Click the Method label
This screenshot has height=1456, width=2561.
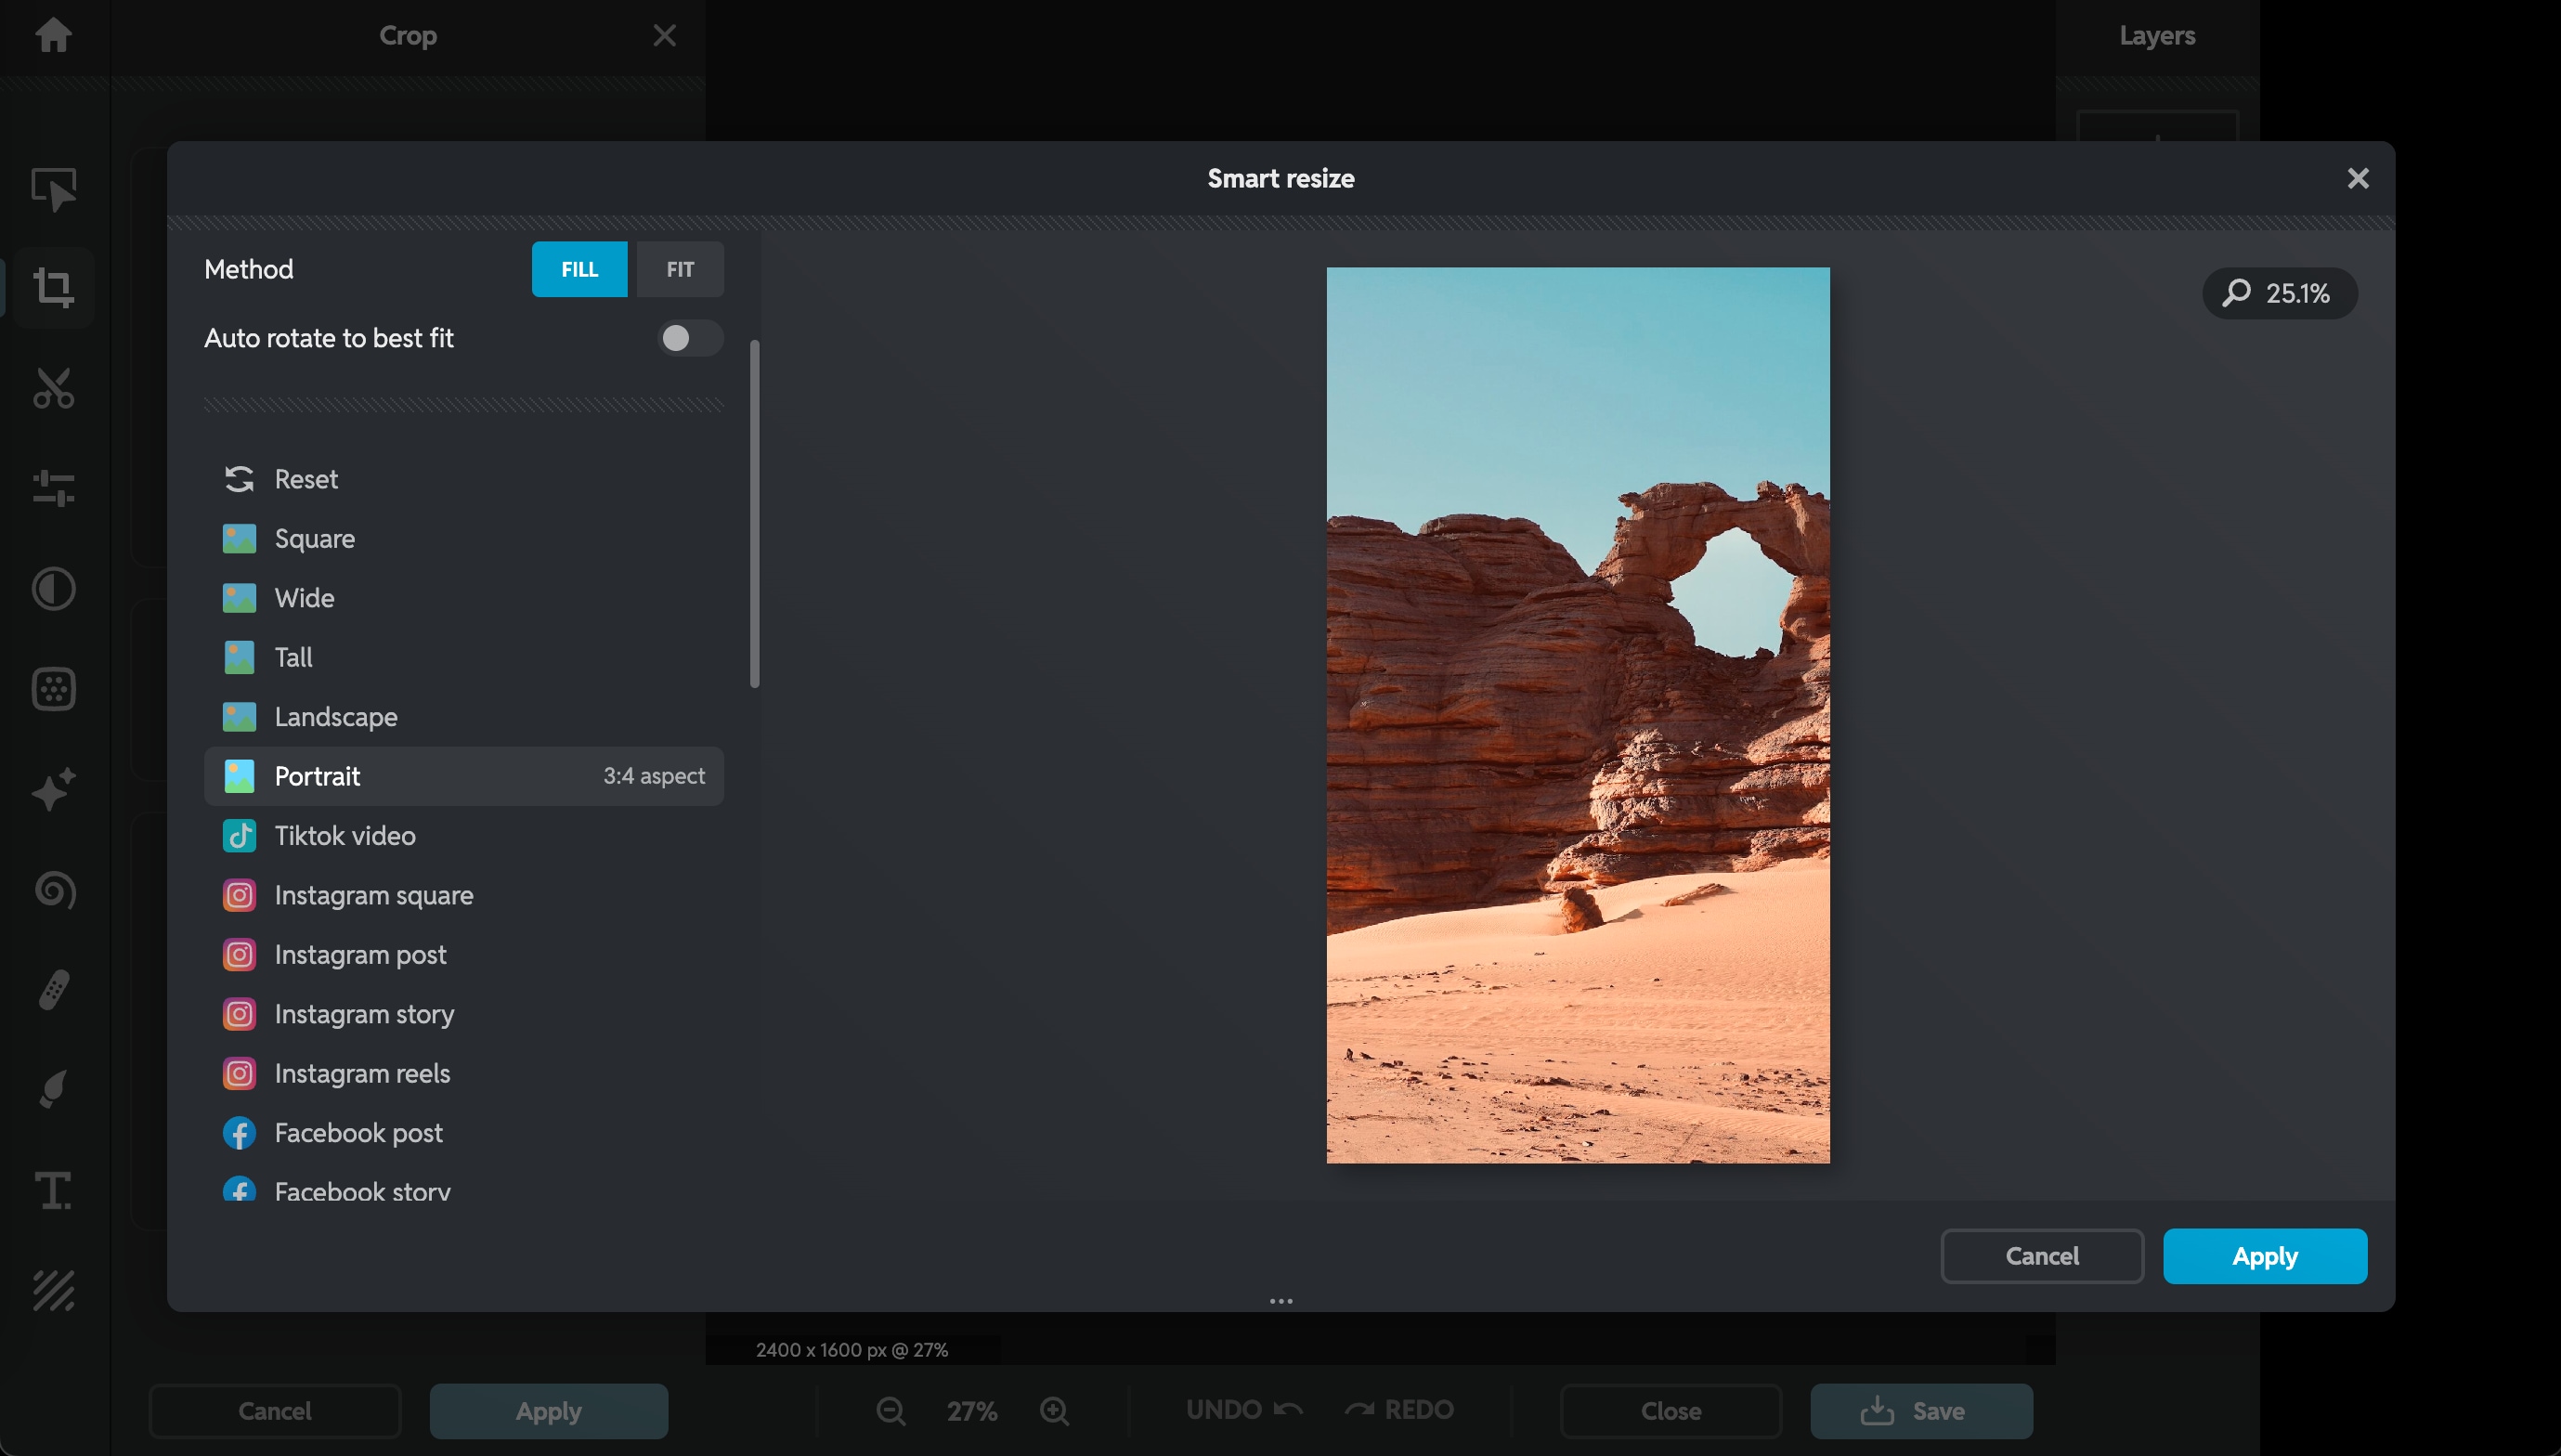(x=249, y=269)
